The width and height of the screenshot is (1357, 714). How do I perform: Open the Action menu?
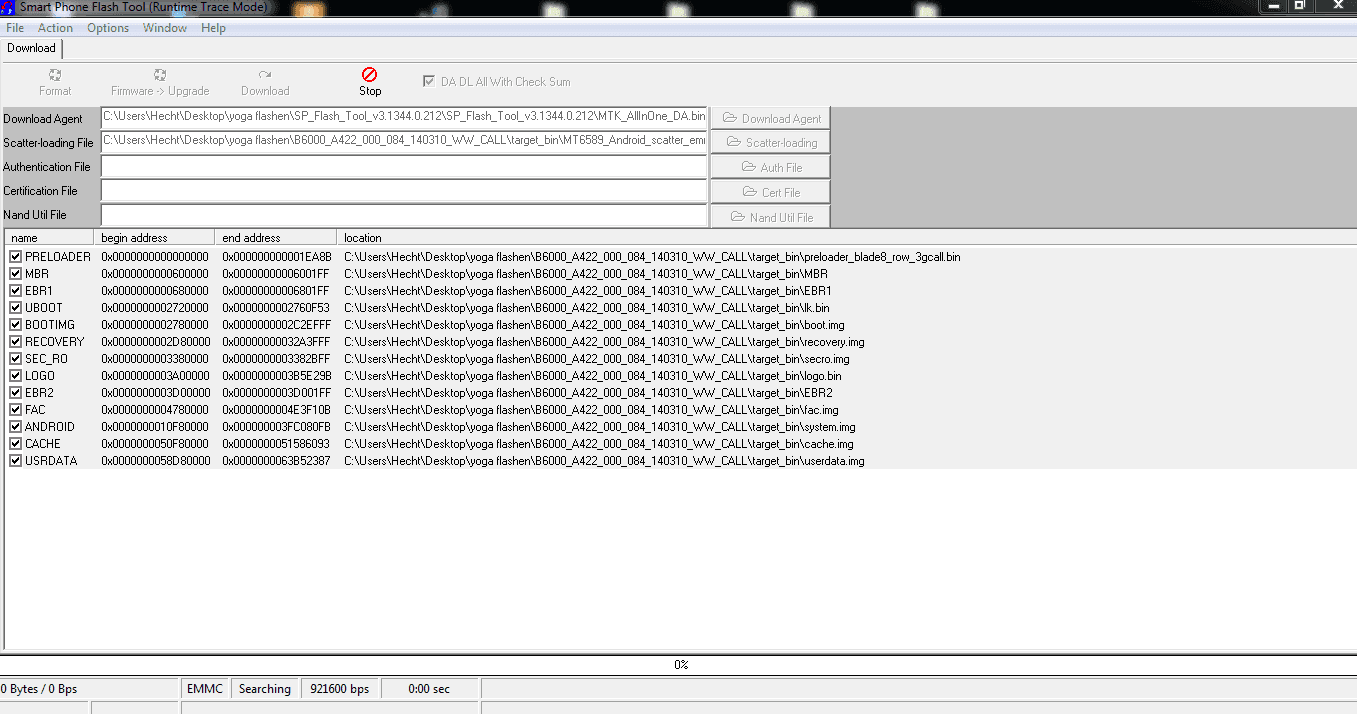55,28
